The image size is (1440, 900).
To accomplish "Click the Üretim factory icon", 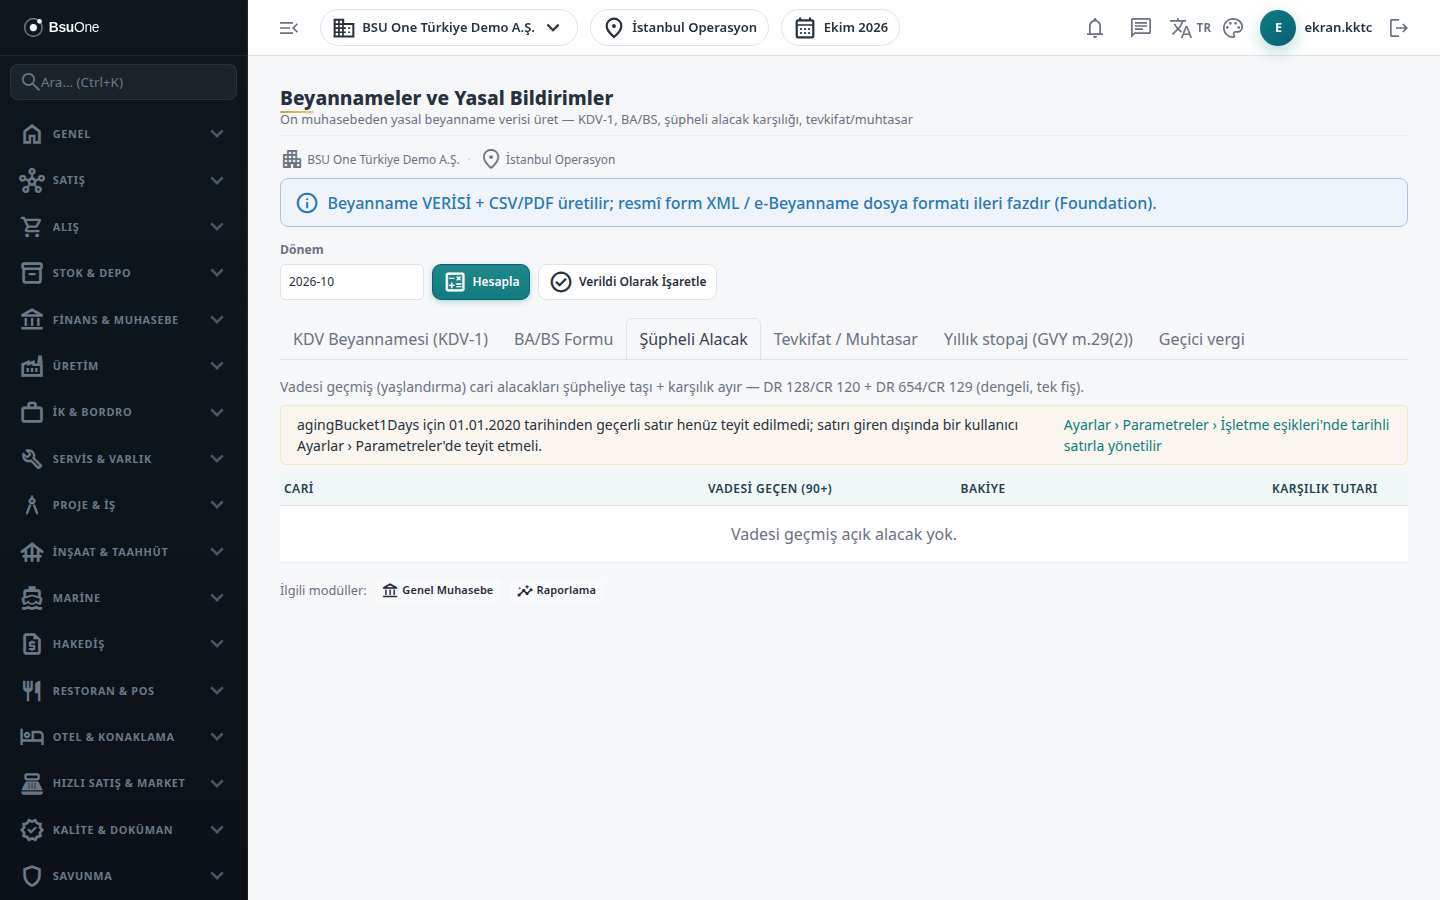I will coord(32,366).
